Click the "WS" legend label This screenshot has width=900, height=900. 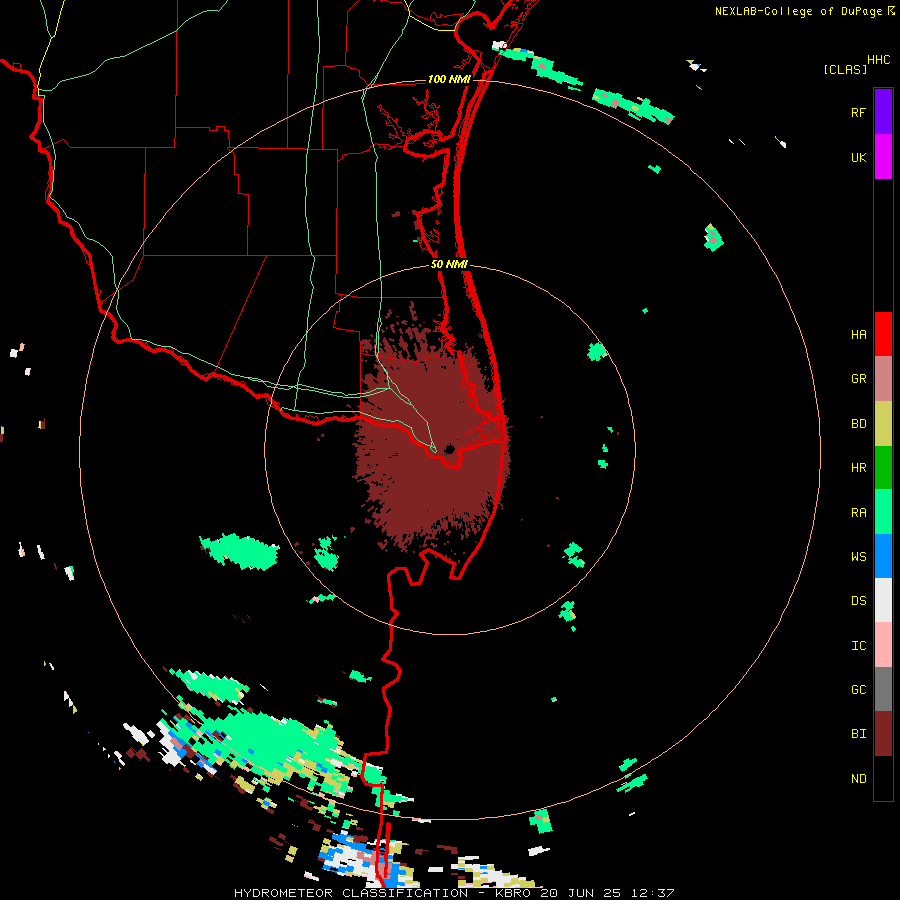(858, 557)
